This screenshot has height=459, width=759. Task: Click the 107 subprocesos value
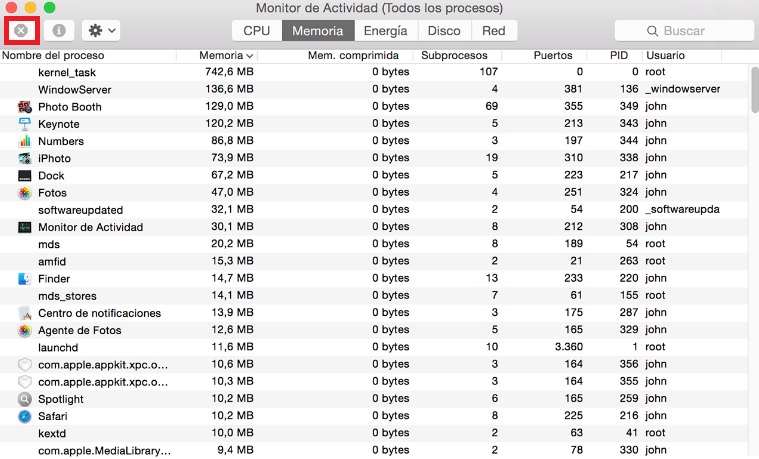(x=489, y=72)
